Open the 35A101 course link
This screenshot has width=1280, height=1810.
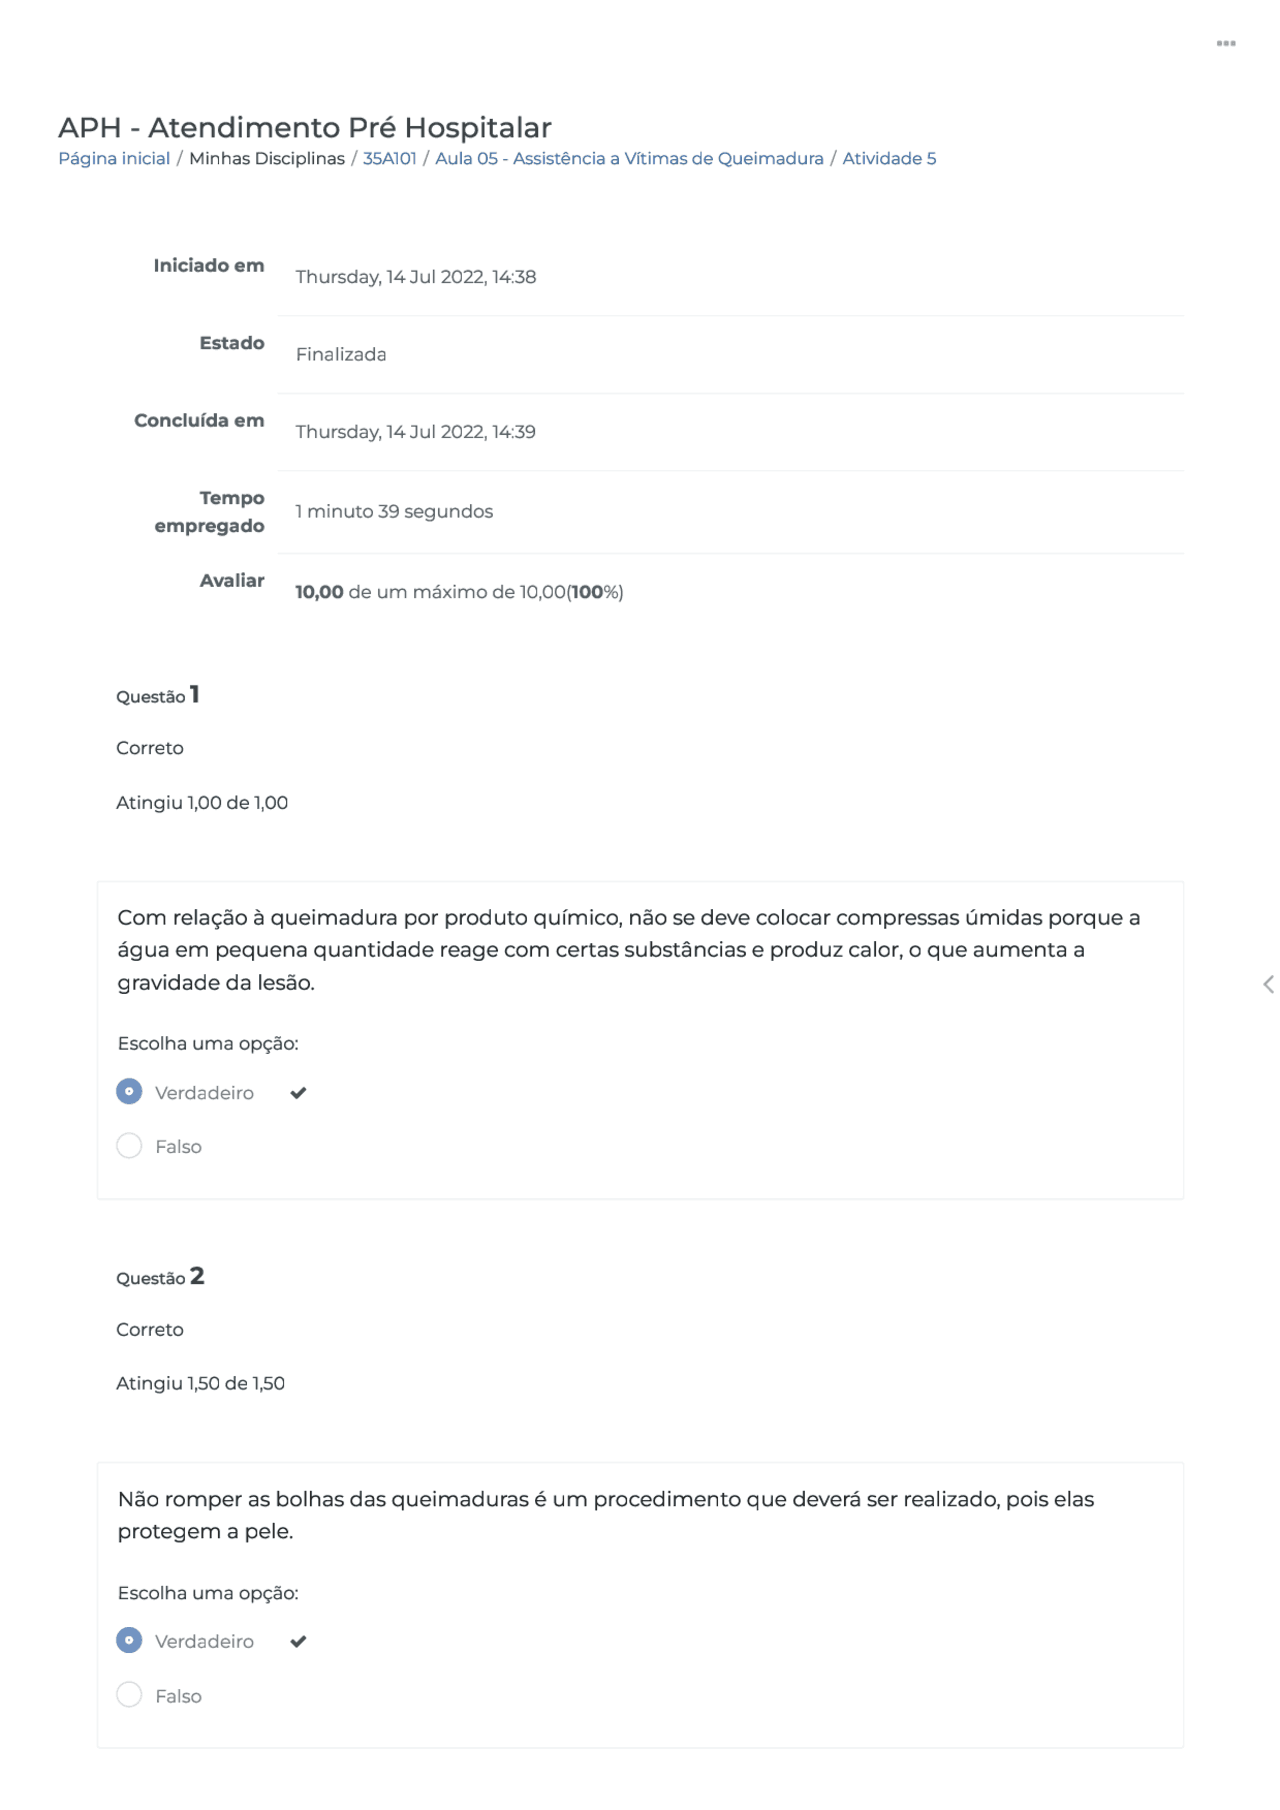[x=389, y=158]
